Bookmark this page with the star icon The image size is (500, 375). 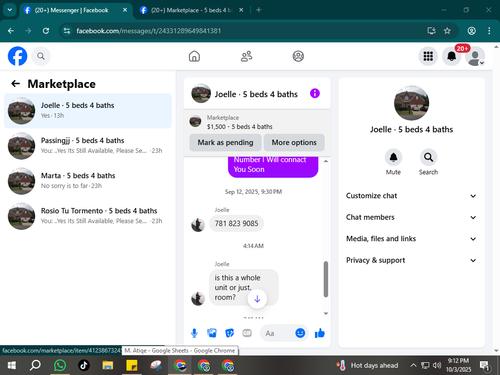[447, 31]
